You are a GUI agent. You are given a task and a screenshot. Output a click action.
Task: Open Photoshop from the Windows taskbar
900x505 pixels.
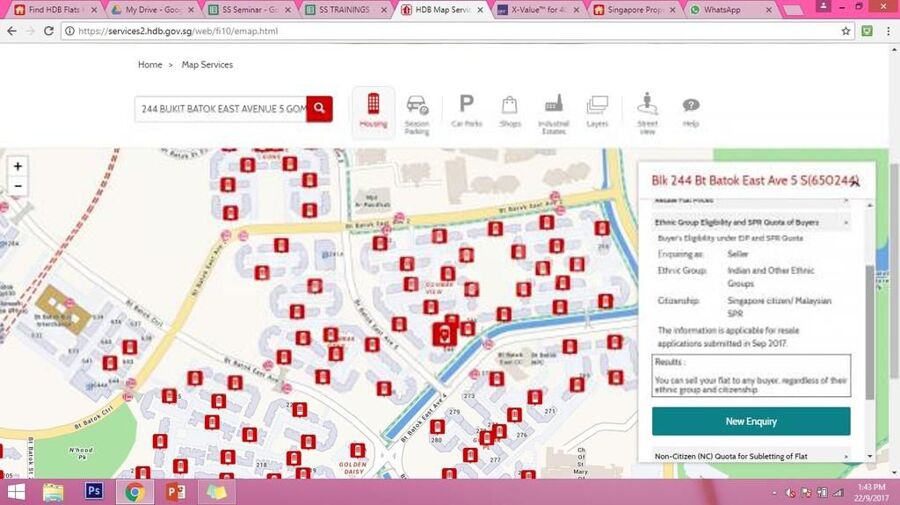coord(94,492)
